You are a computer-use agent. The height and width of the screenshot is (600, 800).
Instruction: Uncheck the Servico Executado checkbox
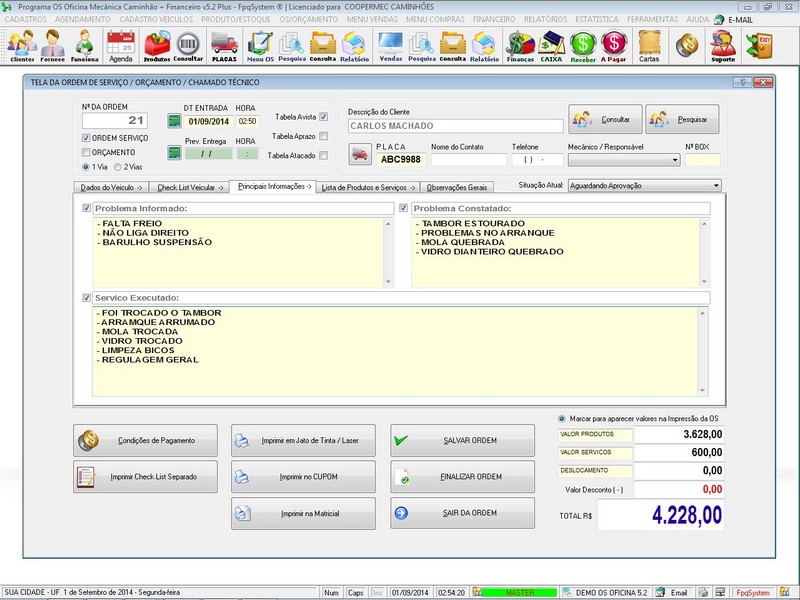click(x=87, y=298)
